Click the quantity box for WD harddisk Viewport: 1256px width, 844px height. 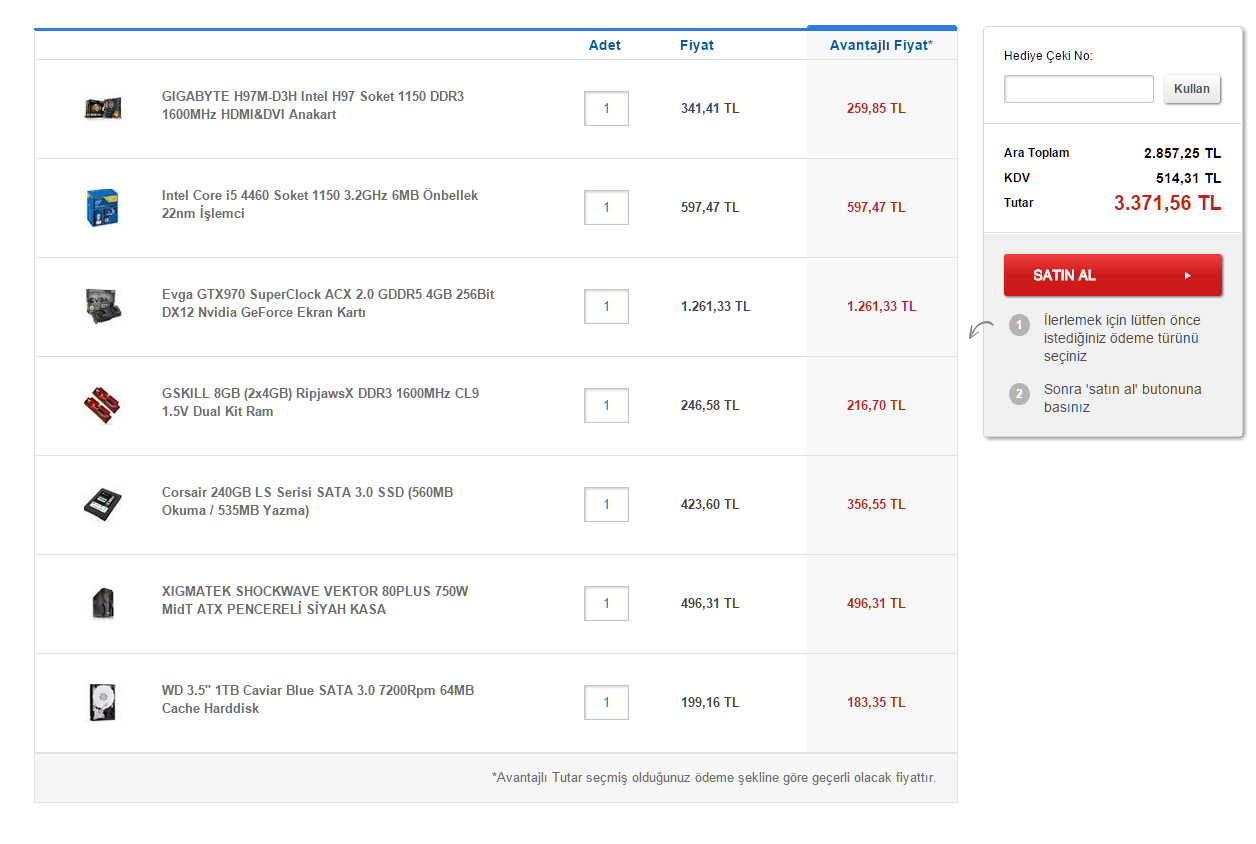pos(606,702)
